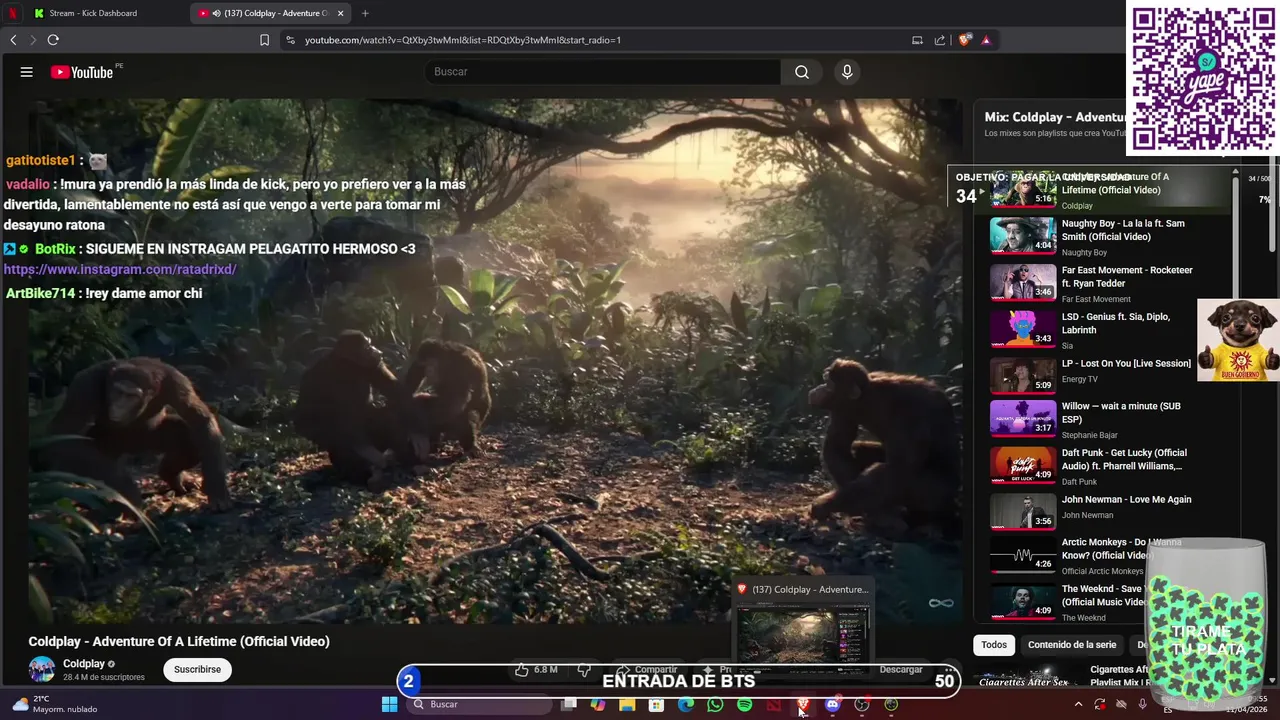Subscribe with the Suscribirse button

197,669
